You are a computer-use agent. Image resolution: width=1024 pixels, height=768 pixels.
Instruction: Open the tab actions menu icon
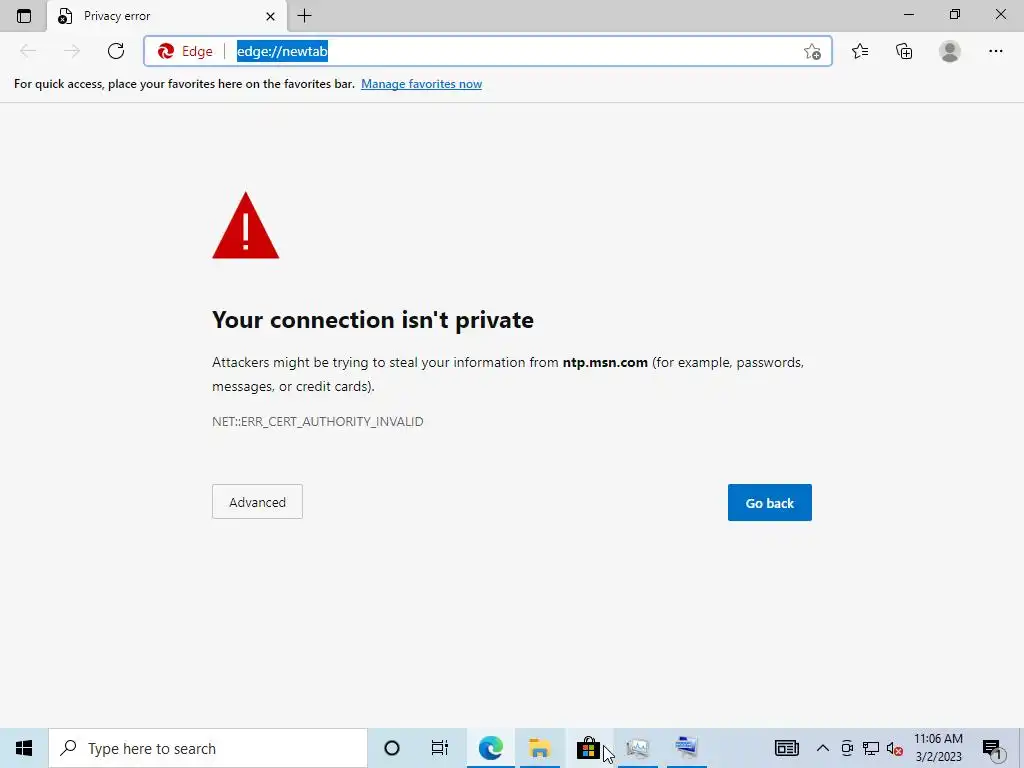tap(24, 16)
